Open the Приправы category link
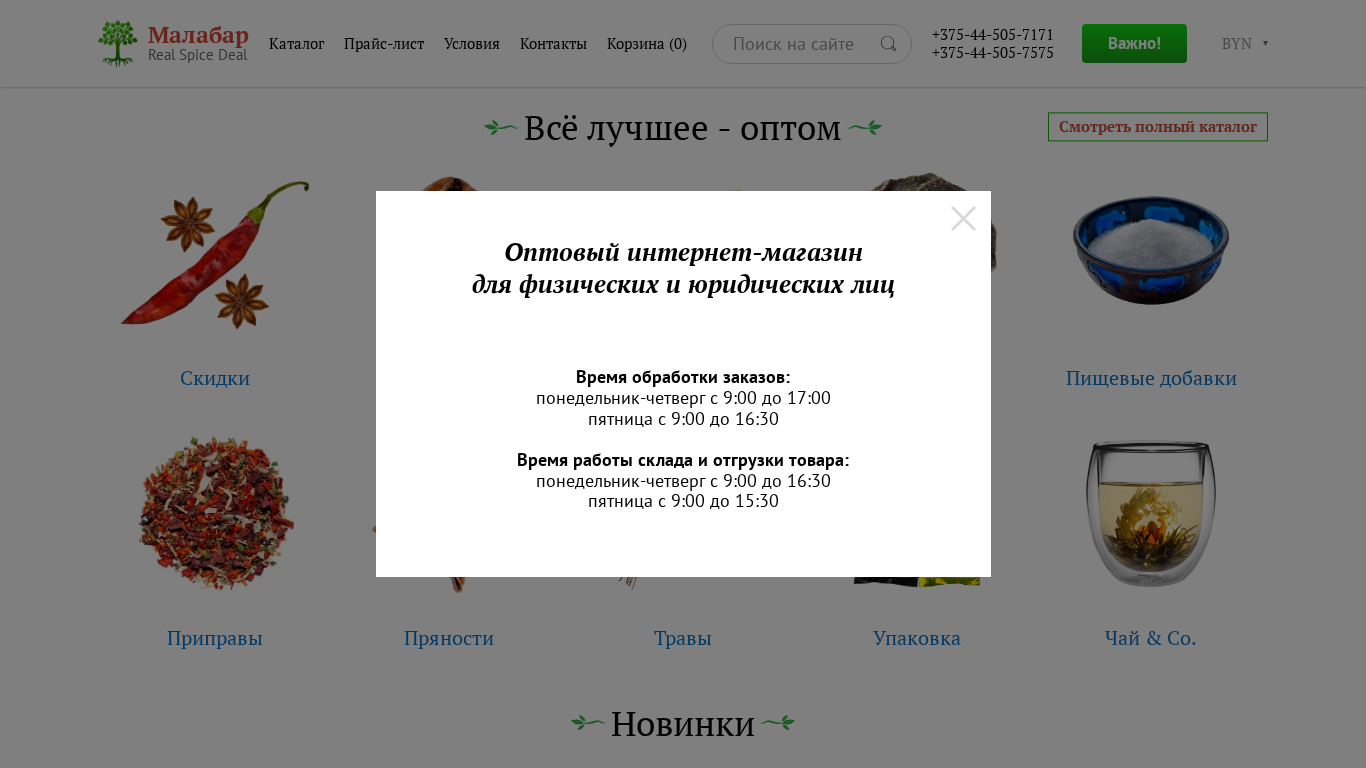Screen dimensions: 1366x768 [x=215, y=638]
